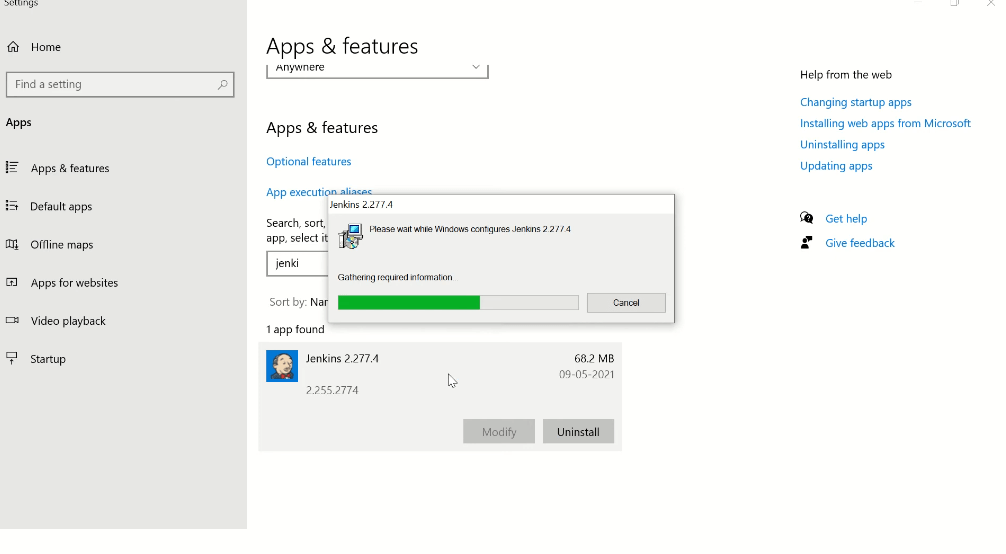Close the Settings window
Viewport: 1006px width, 554px height.
coord(991,3)
